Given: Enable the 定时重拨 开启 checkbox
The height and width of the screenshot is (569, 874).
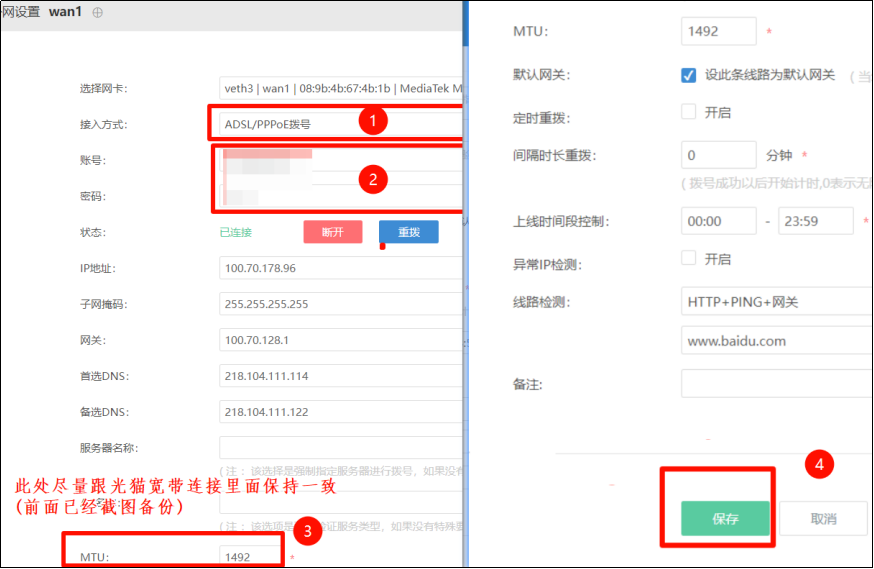Looking at the screenshot, I should (x=688, y=111).
